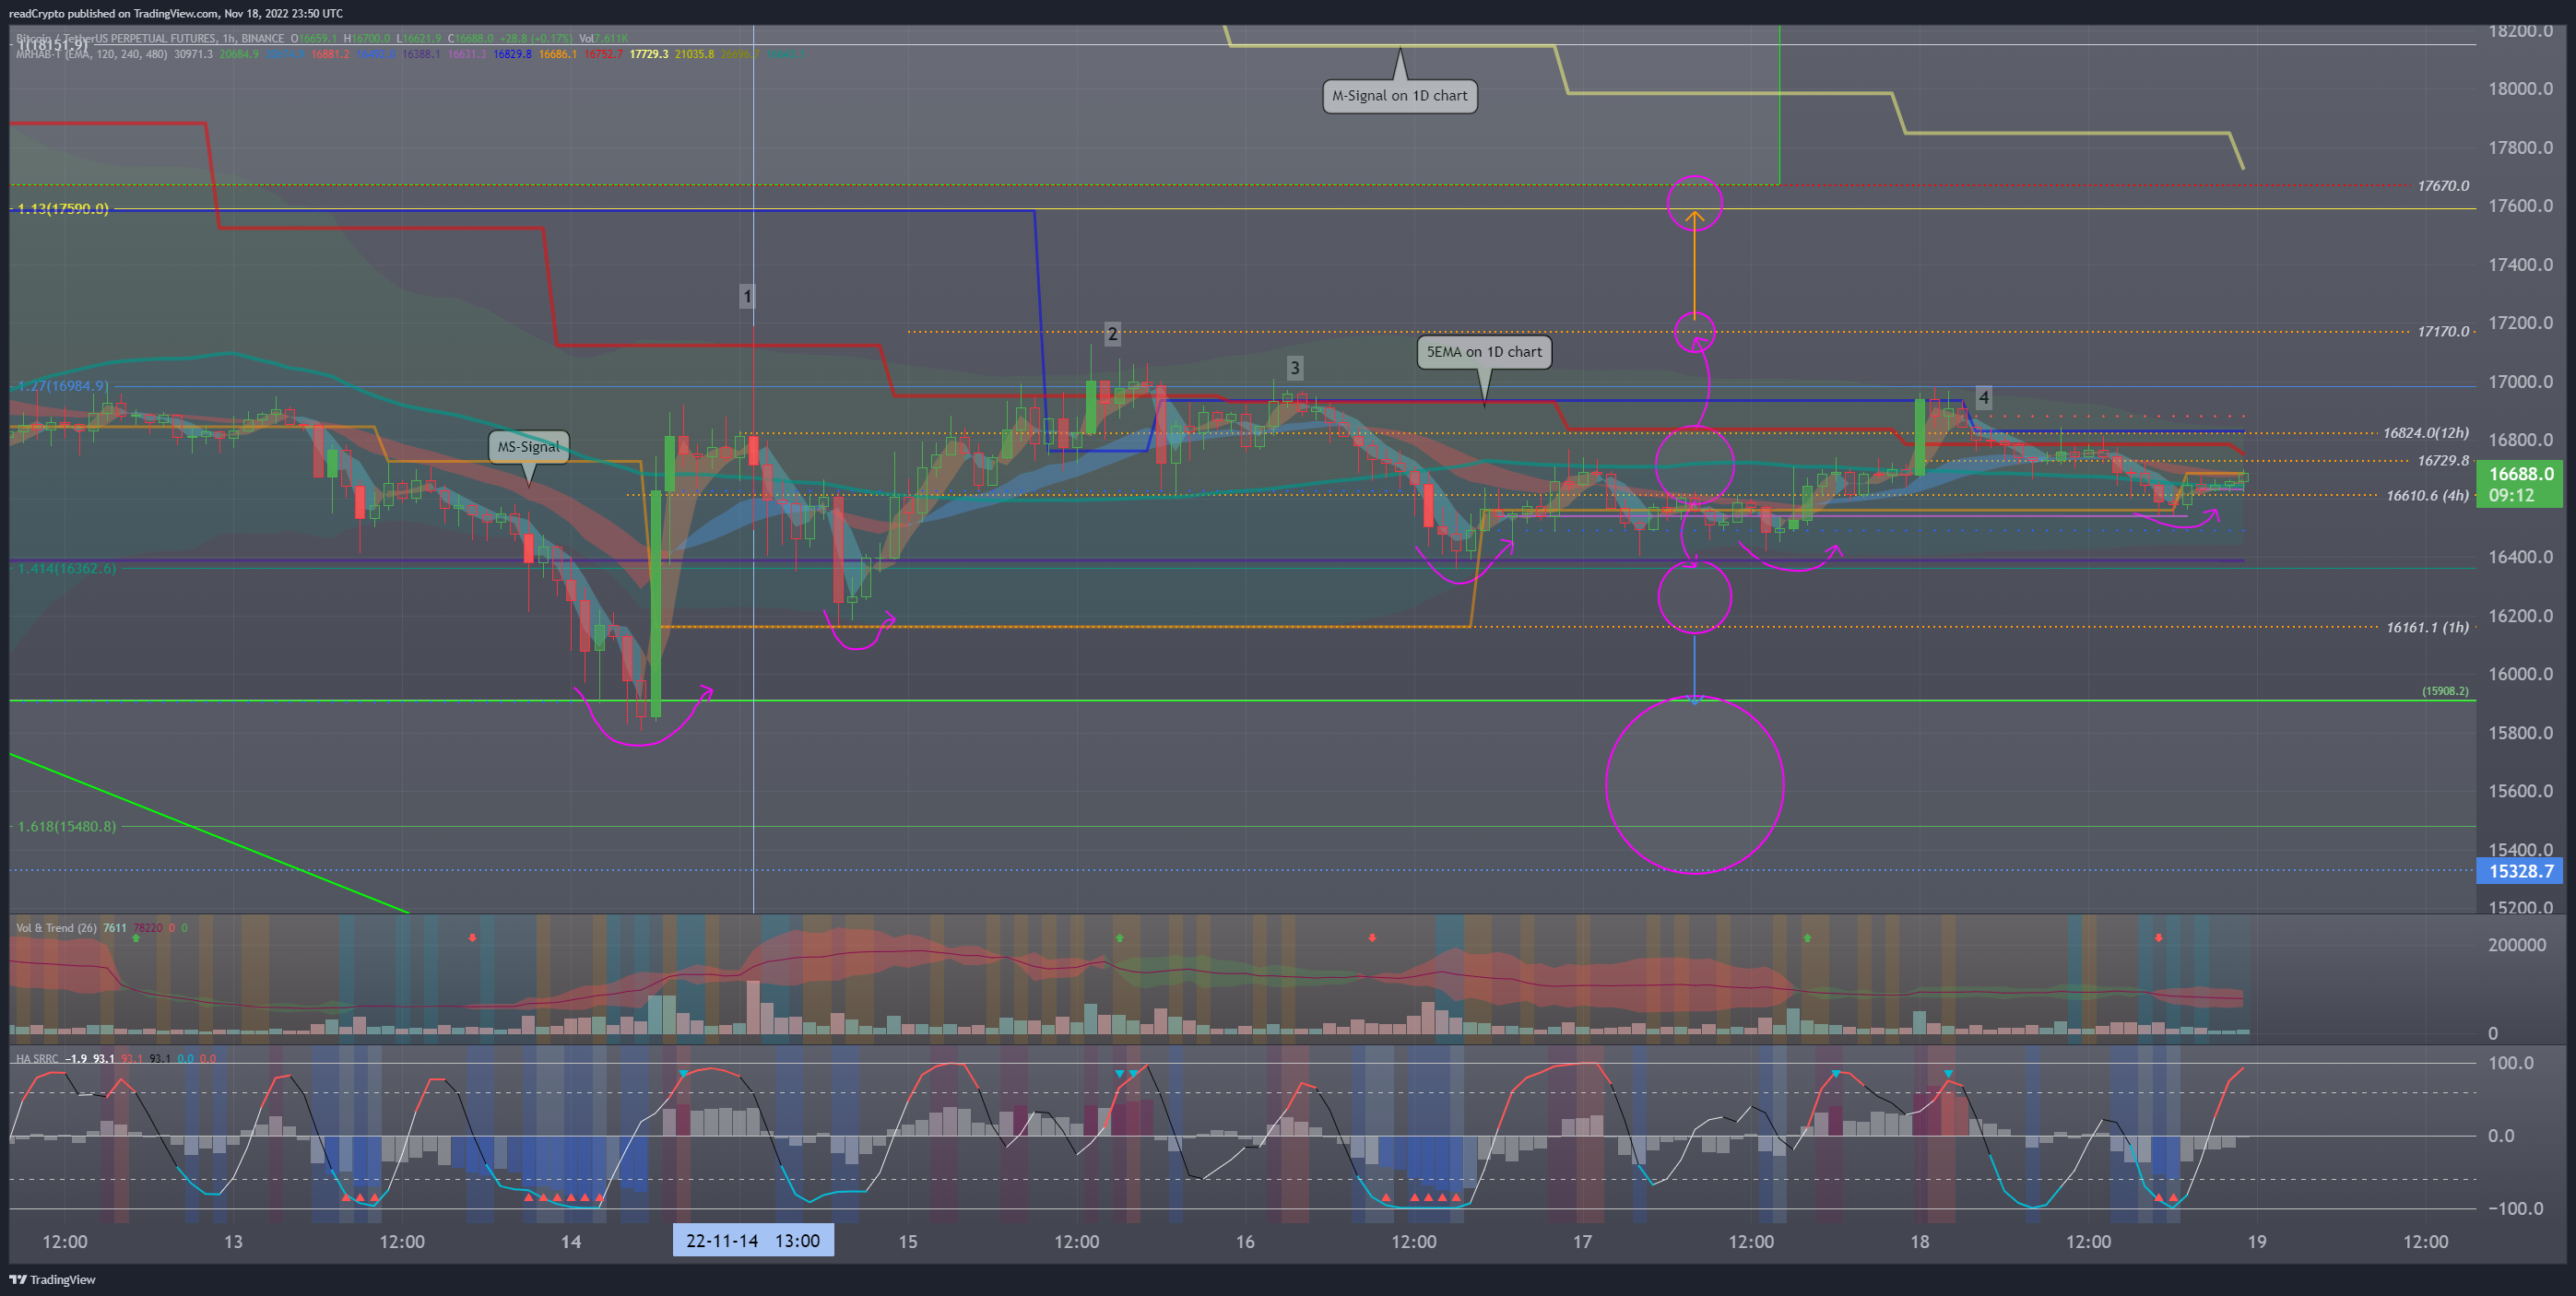Click the Fibonacci label 1.27(16984.9)
The image size is (2576, 1296).
(62, 386)
